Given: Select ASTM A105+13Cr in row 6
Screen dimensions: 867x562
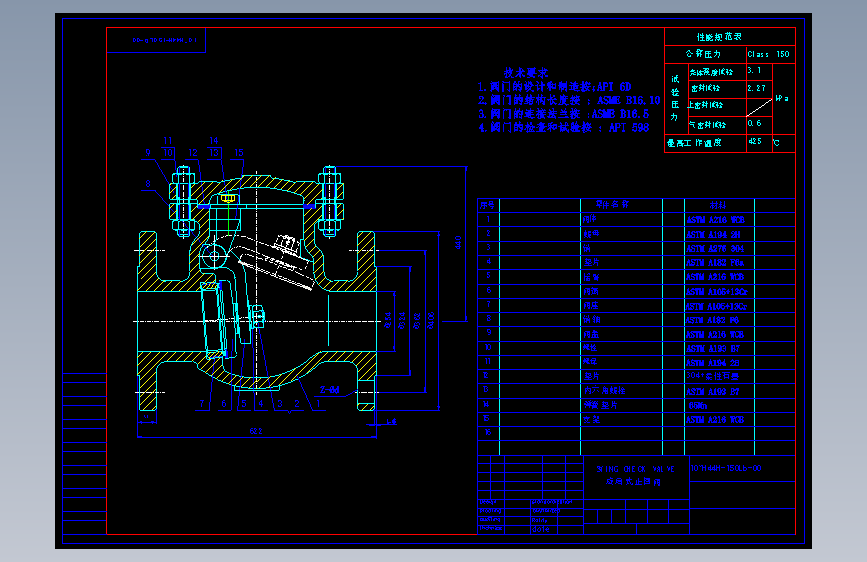Looking at the screenshot, I should 717,292.
